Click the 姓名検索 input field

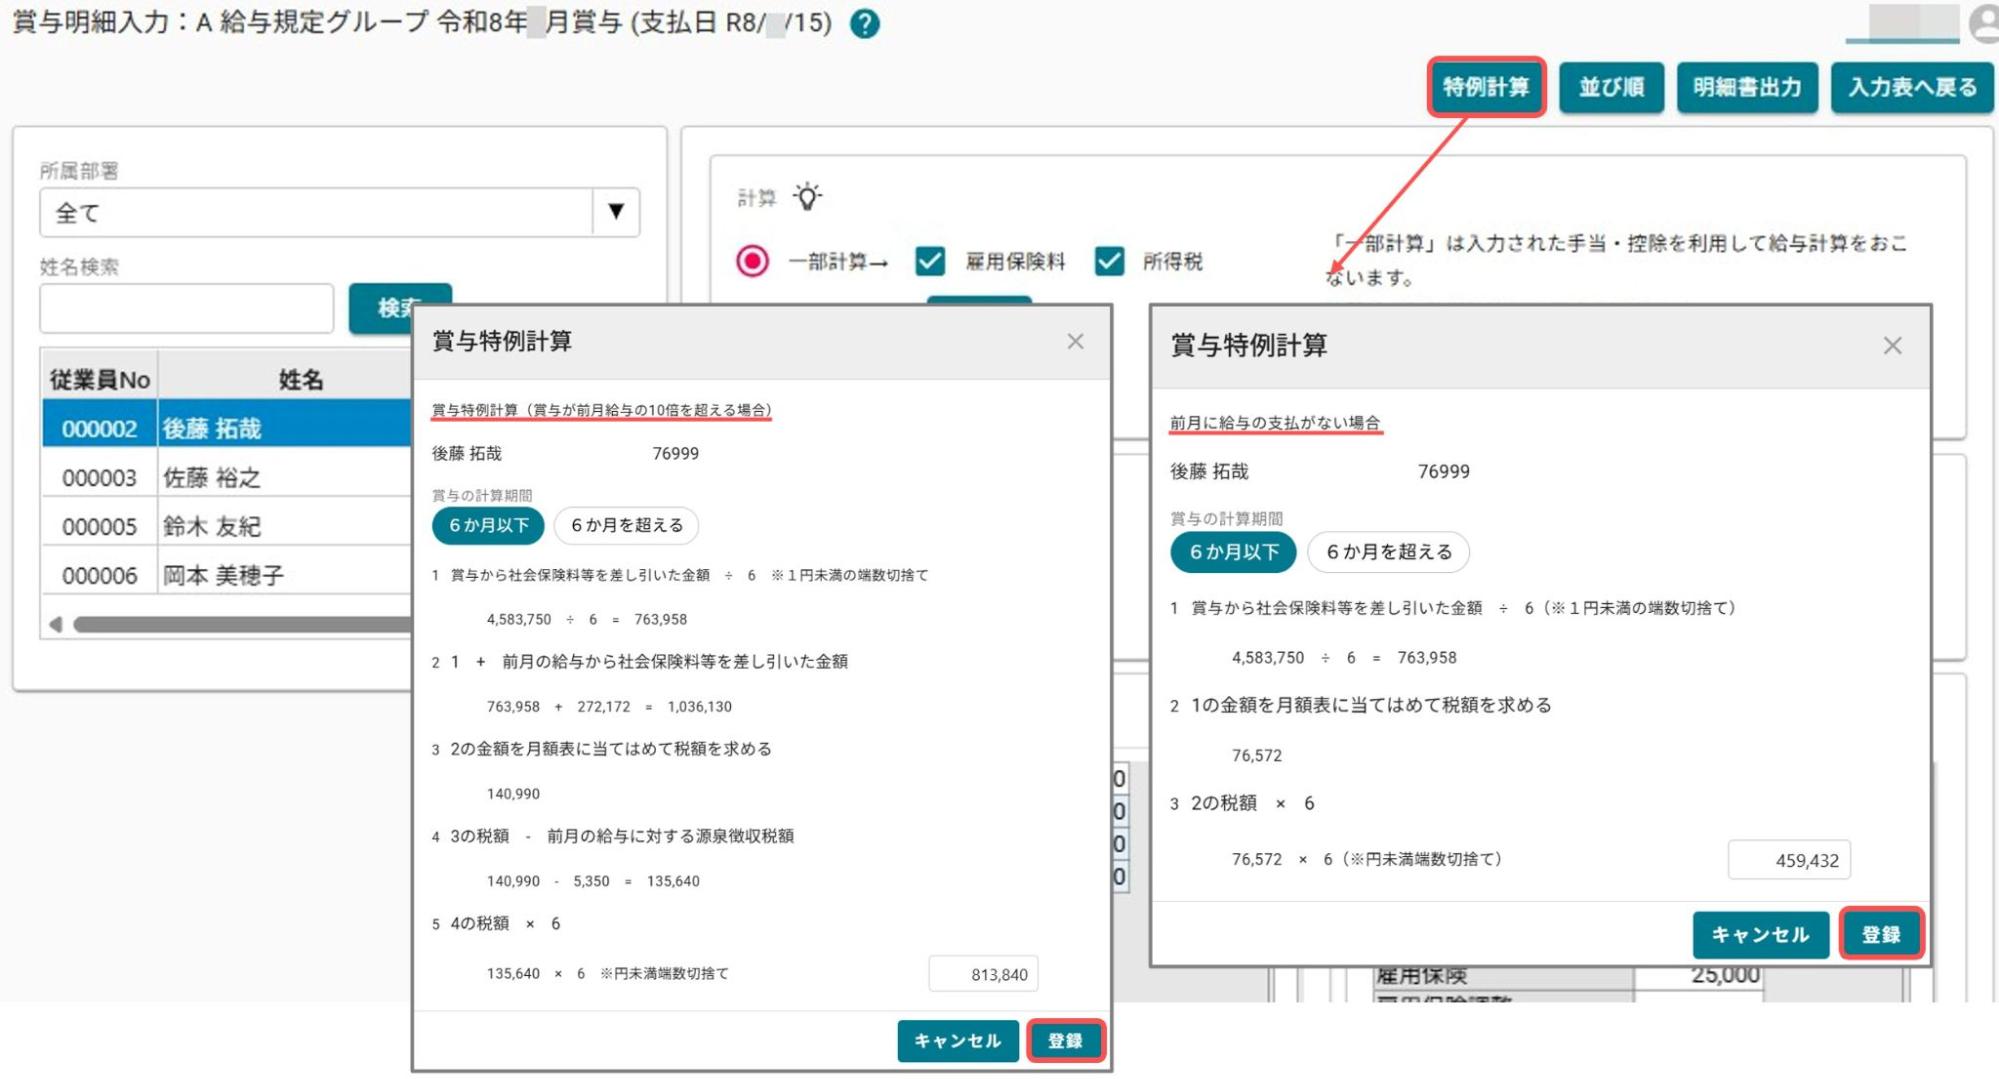tap(186, 308)
